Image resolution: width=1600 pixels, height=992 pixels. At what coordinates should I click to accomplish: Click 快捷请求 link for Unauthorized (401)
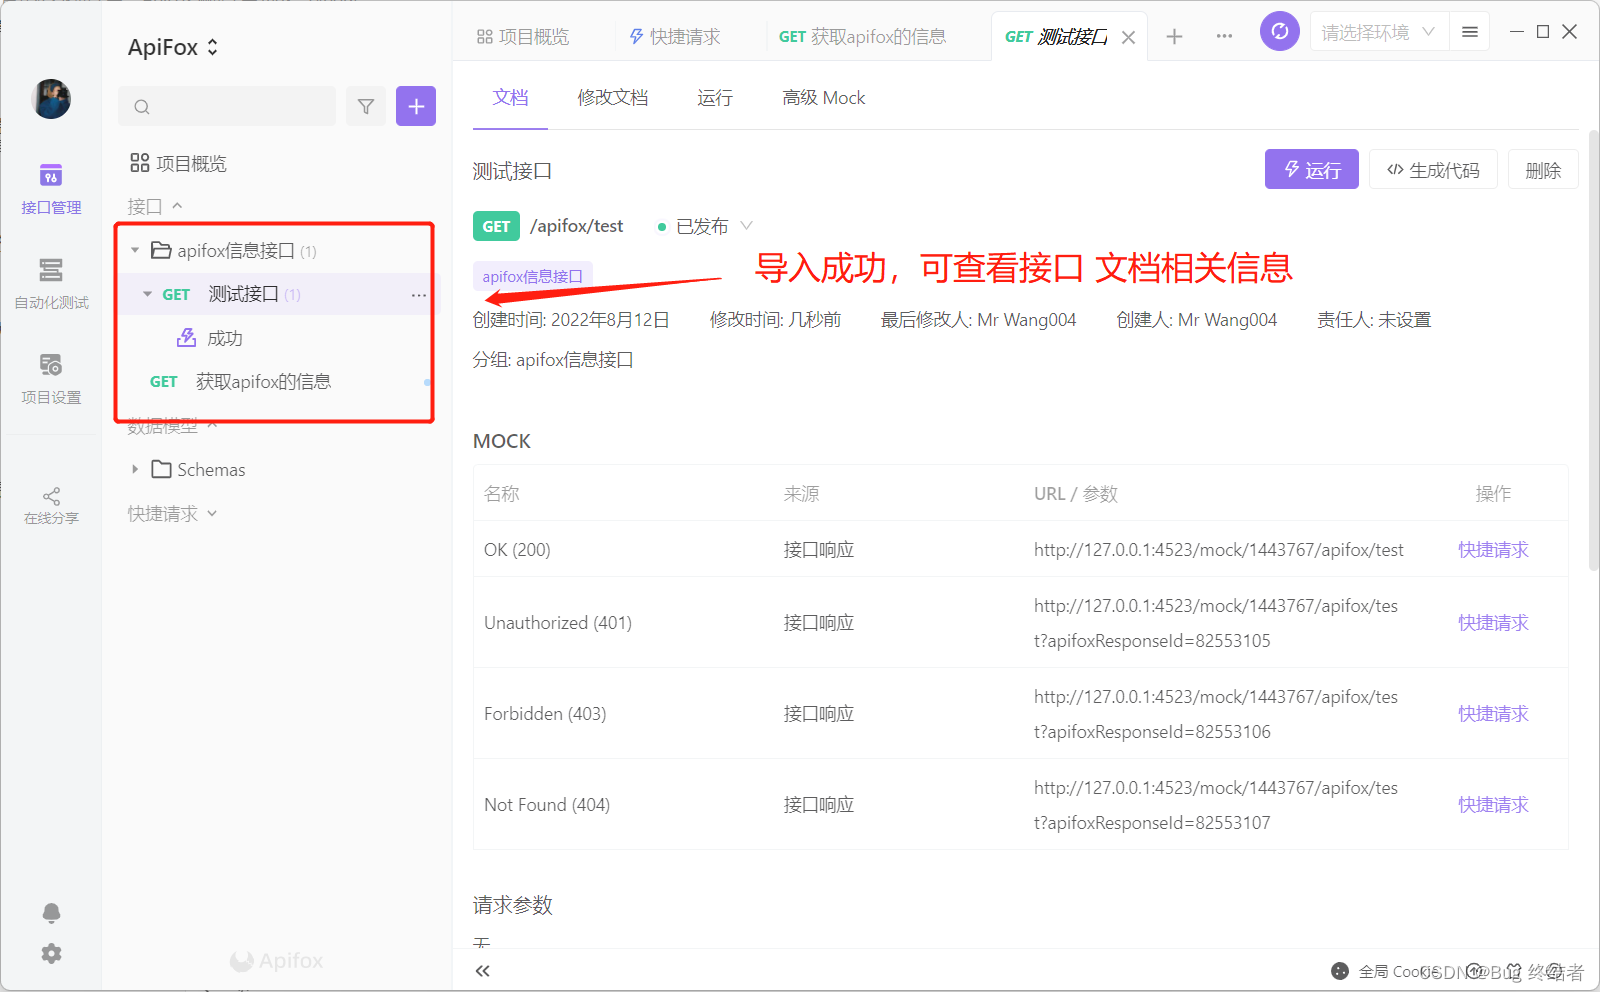[1493, 622]
